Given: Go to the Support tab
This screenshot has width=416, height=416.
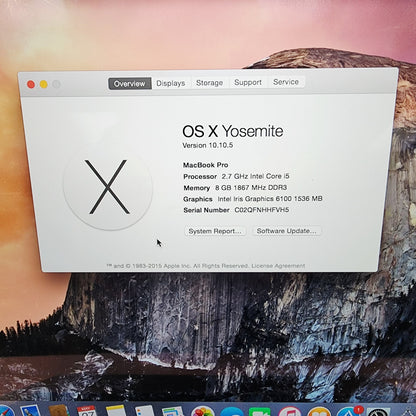Looking at the screenshot, I should pos(248,82).
